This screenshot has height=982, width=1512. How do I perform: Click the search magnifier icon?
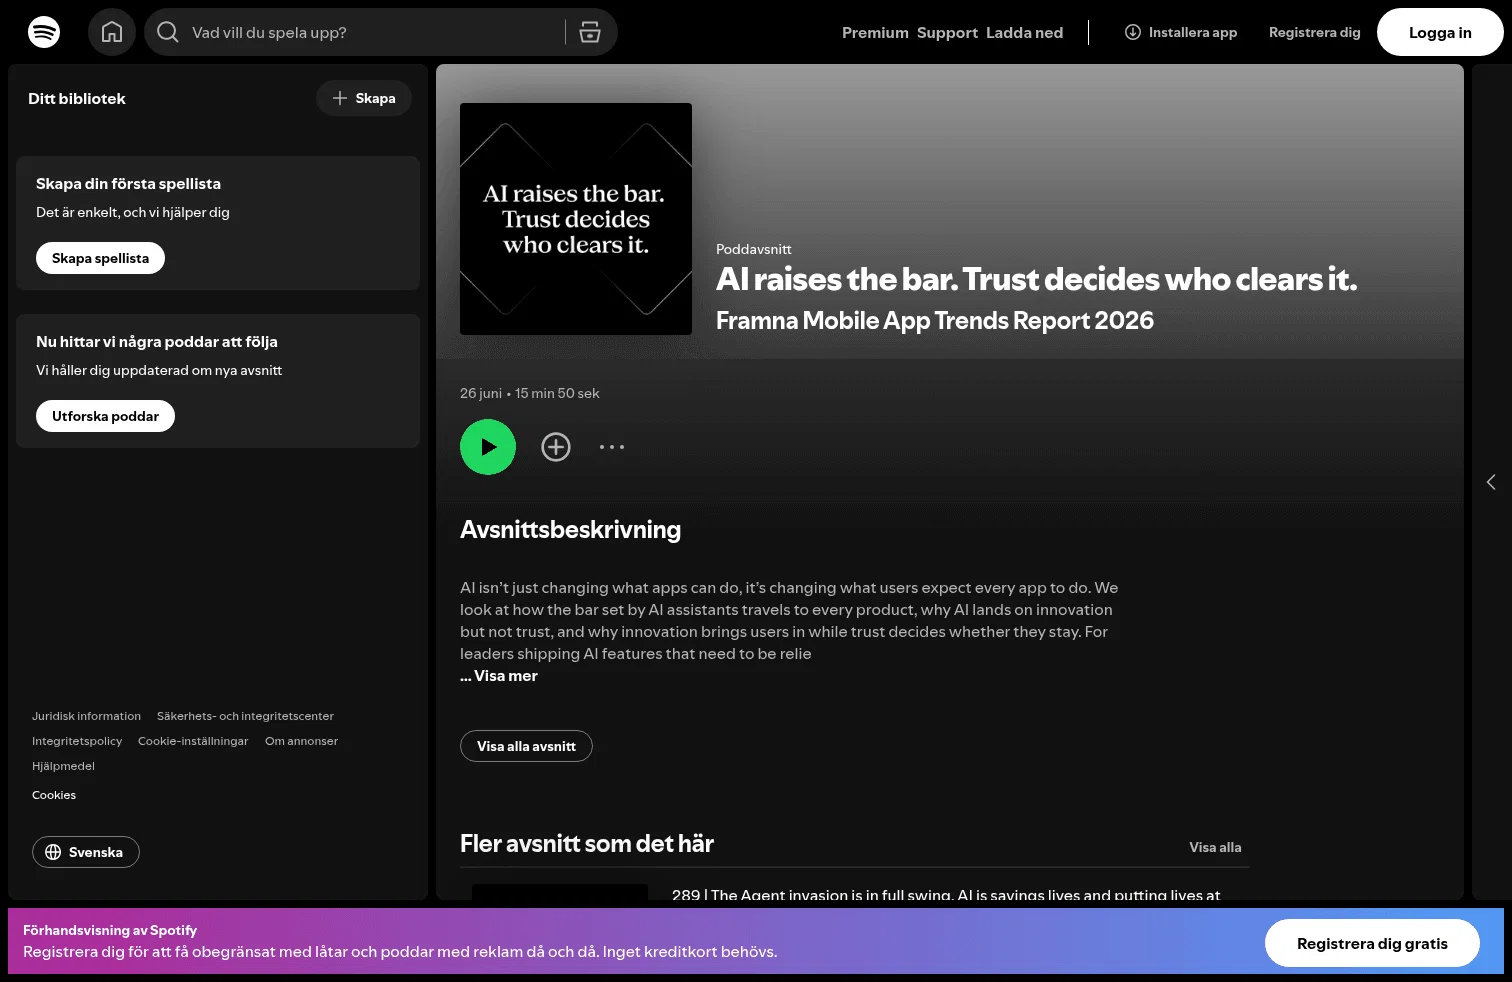click(168, 32)
